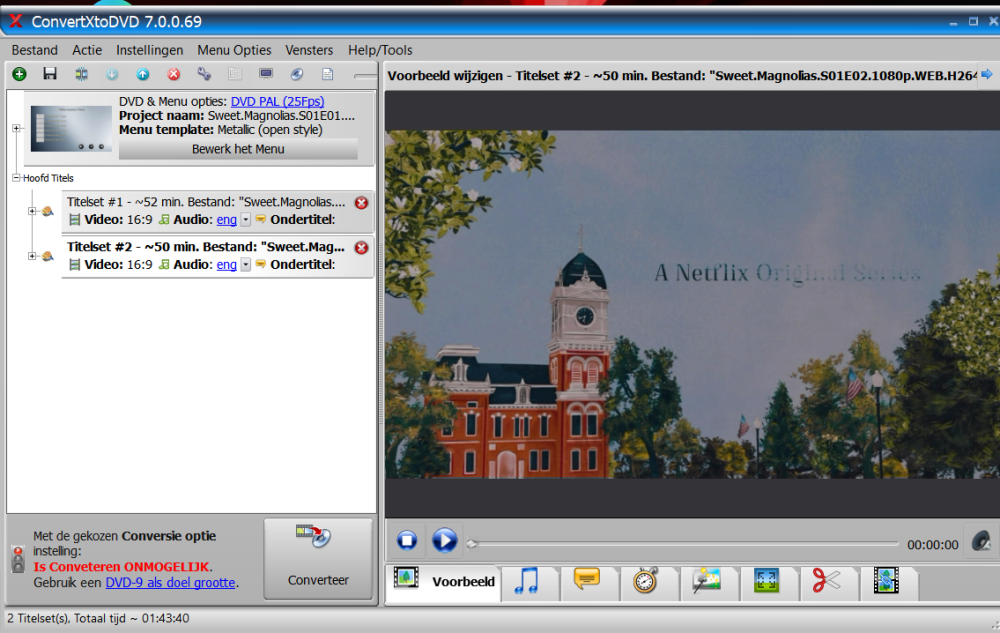Follow the DVD-9 als doel grootte link
This screenshot has width=1000, height=633.
pos(170,582)
